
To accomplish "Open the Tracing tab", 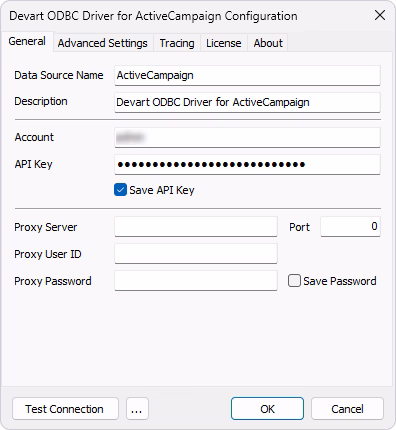I will coord(177,43).
